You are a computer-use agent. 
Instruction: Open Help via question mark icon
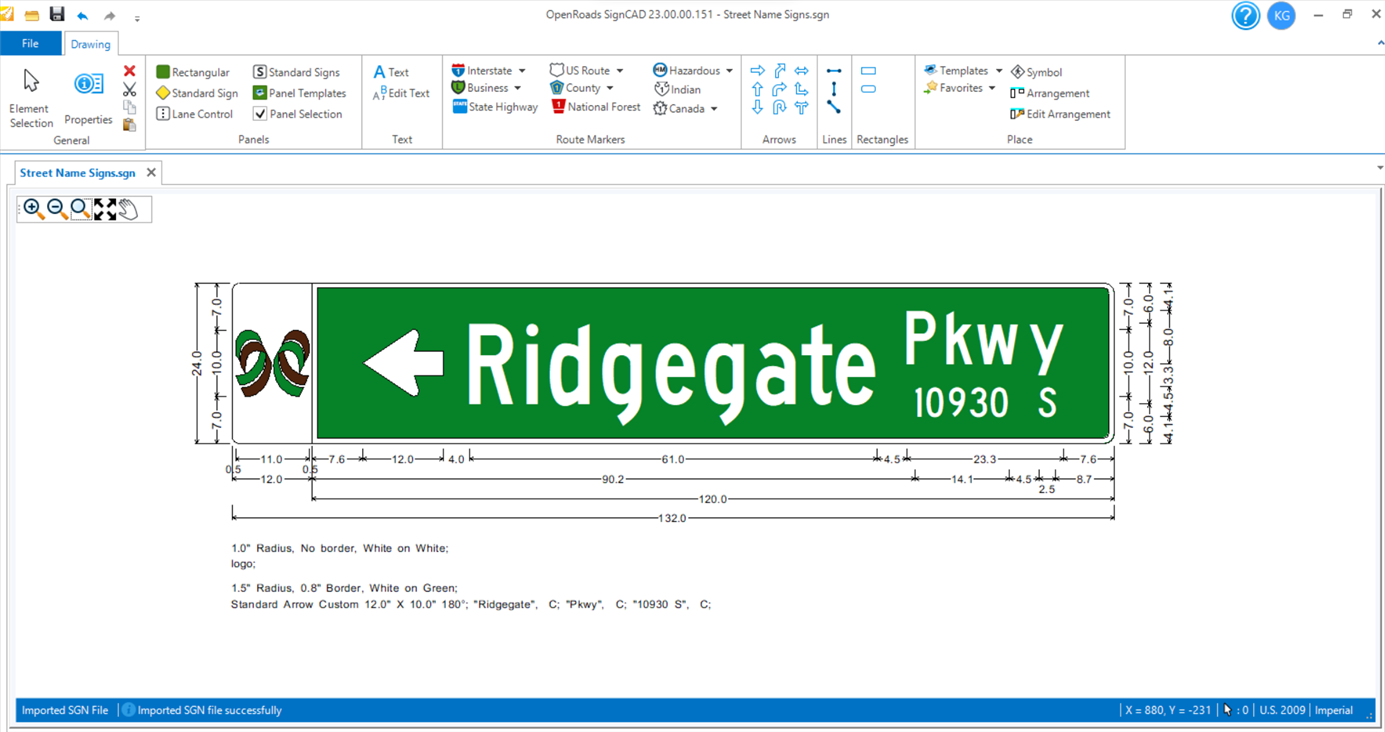(x=1245, y=16)
